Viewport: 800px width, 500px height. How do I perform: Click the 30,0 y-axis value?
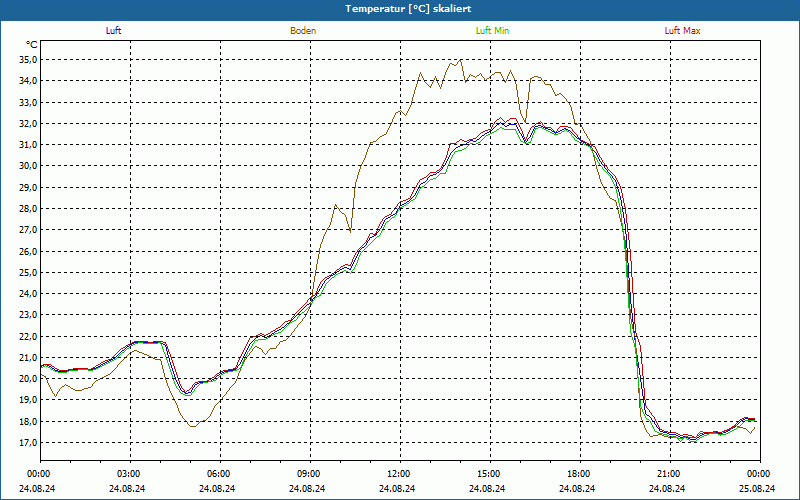29,166
